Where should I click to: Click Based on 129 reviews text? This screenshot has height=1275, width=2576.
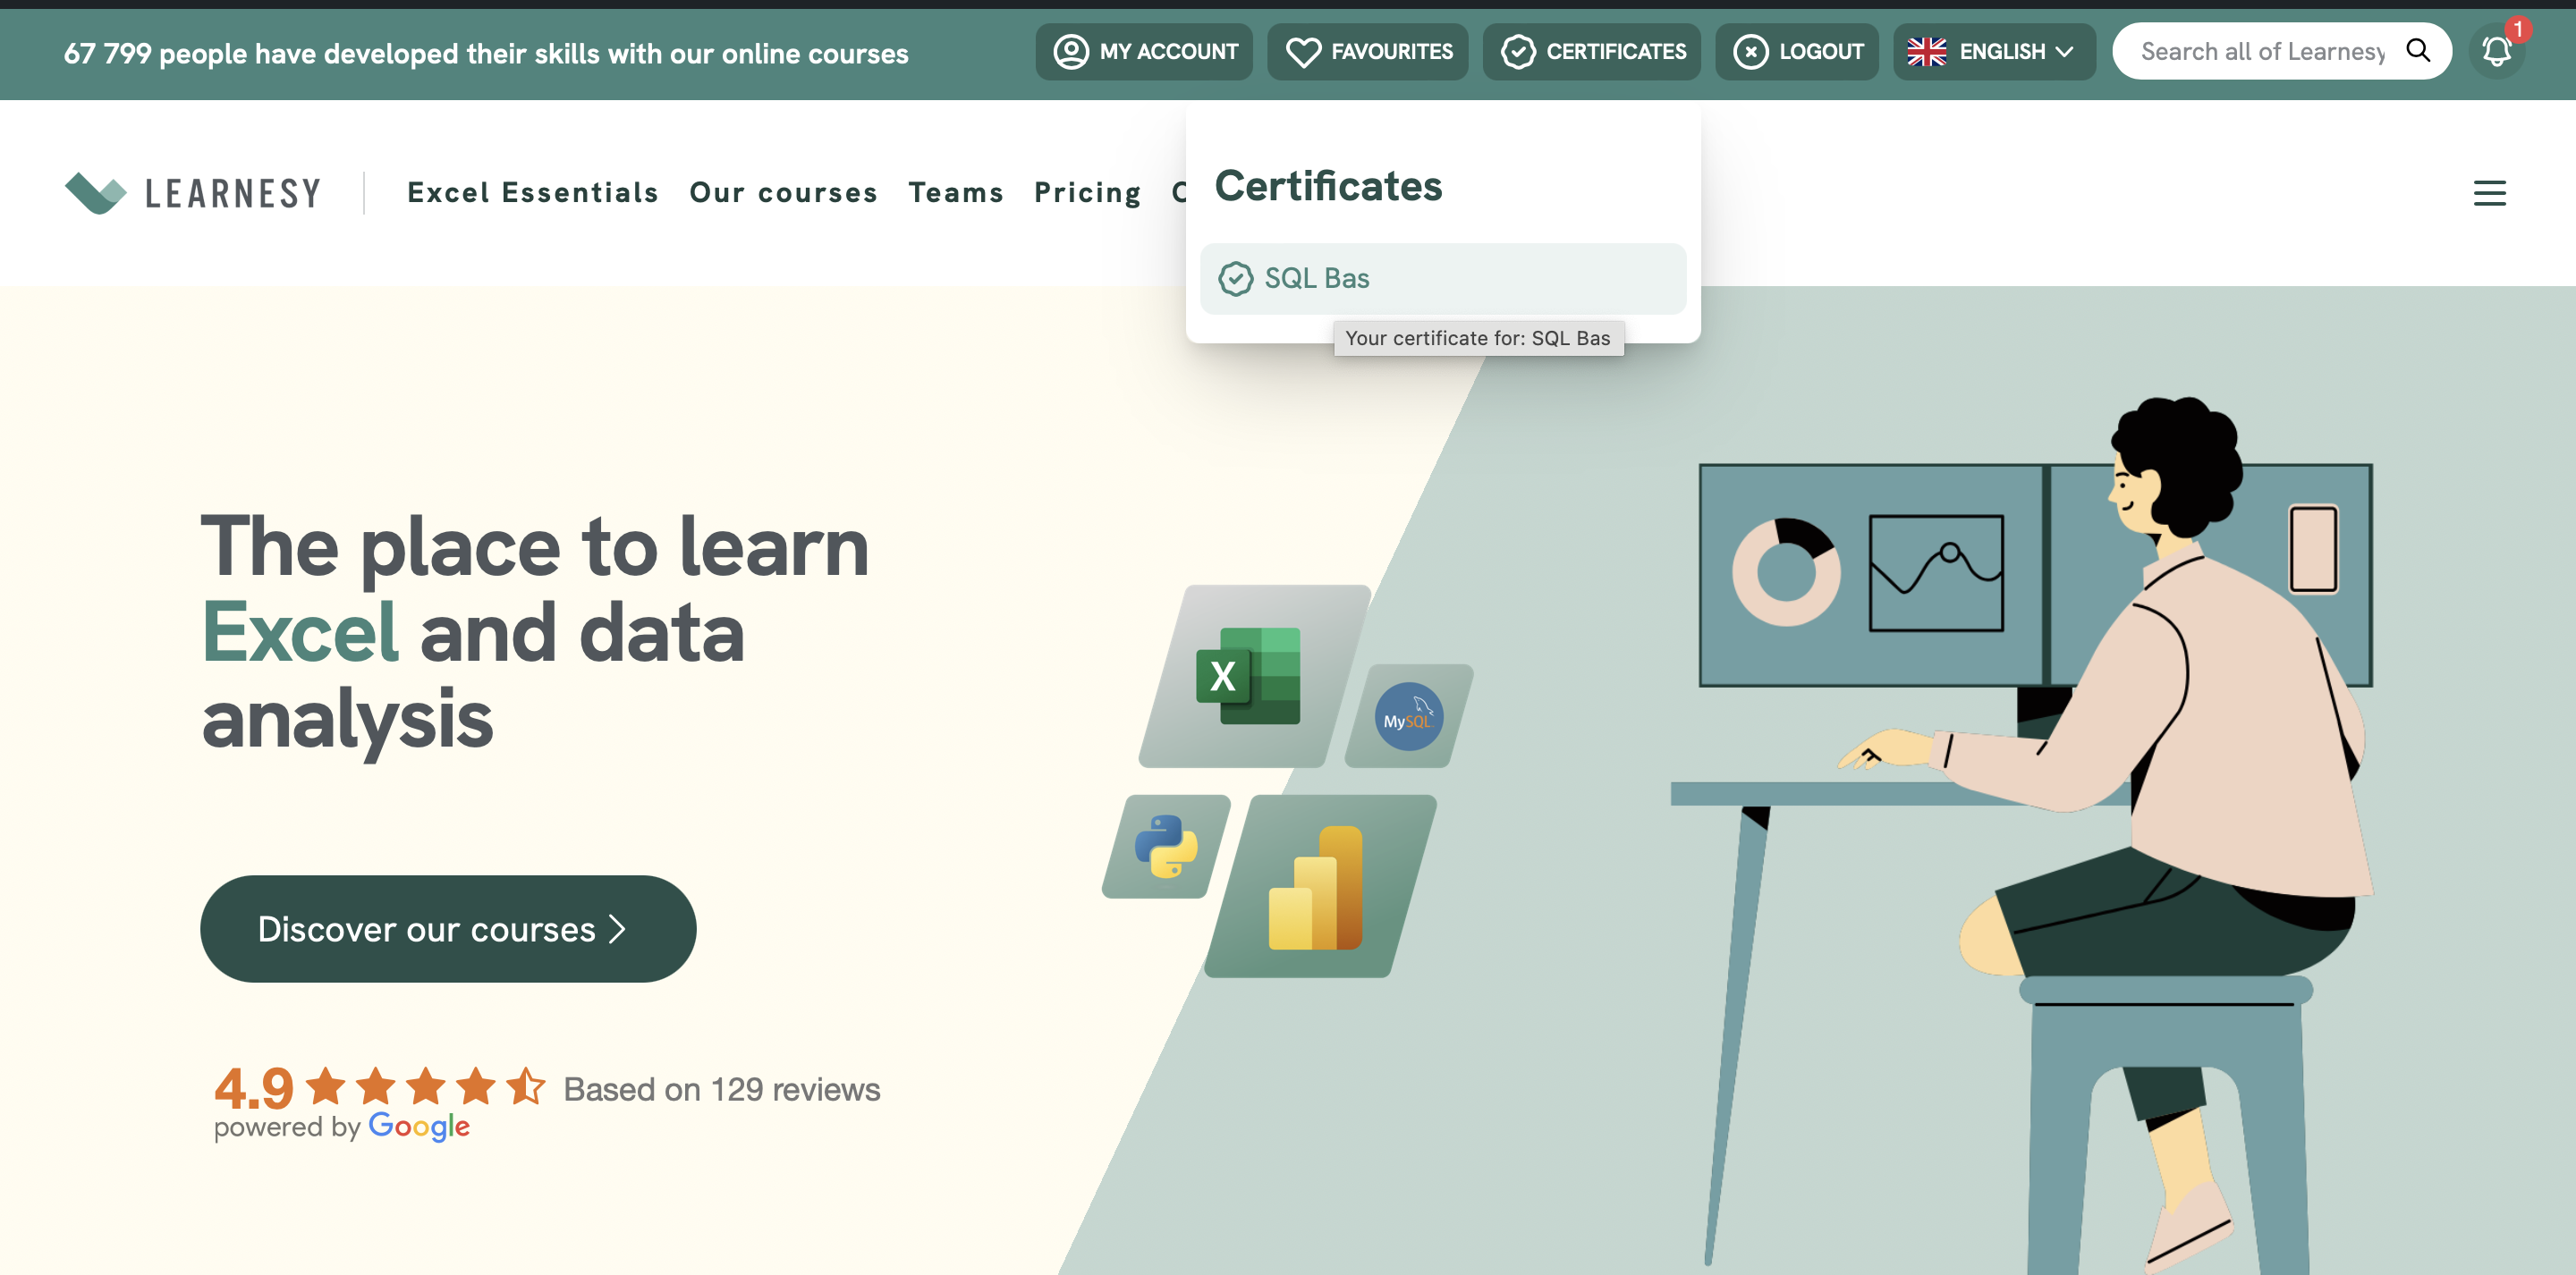(721, 1089)
